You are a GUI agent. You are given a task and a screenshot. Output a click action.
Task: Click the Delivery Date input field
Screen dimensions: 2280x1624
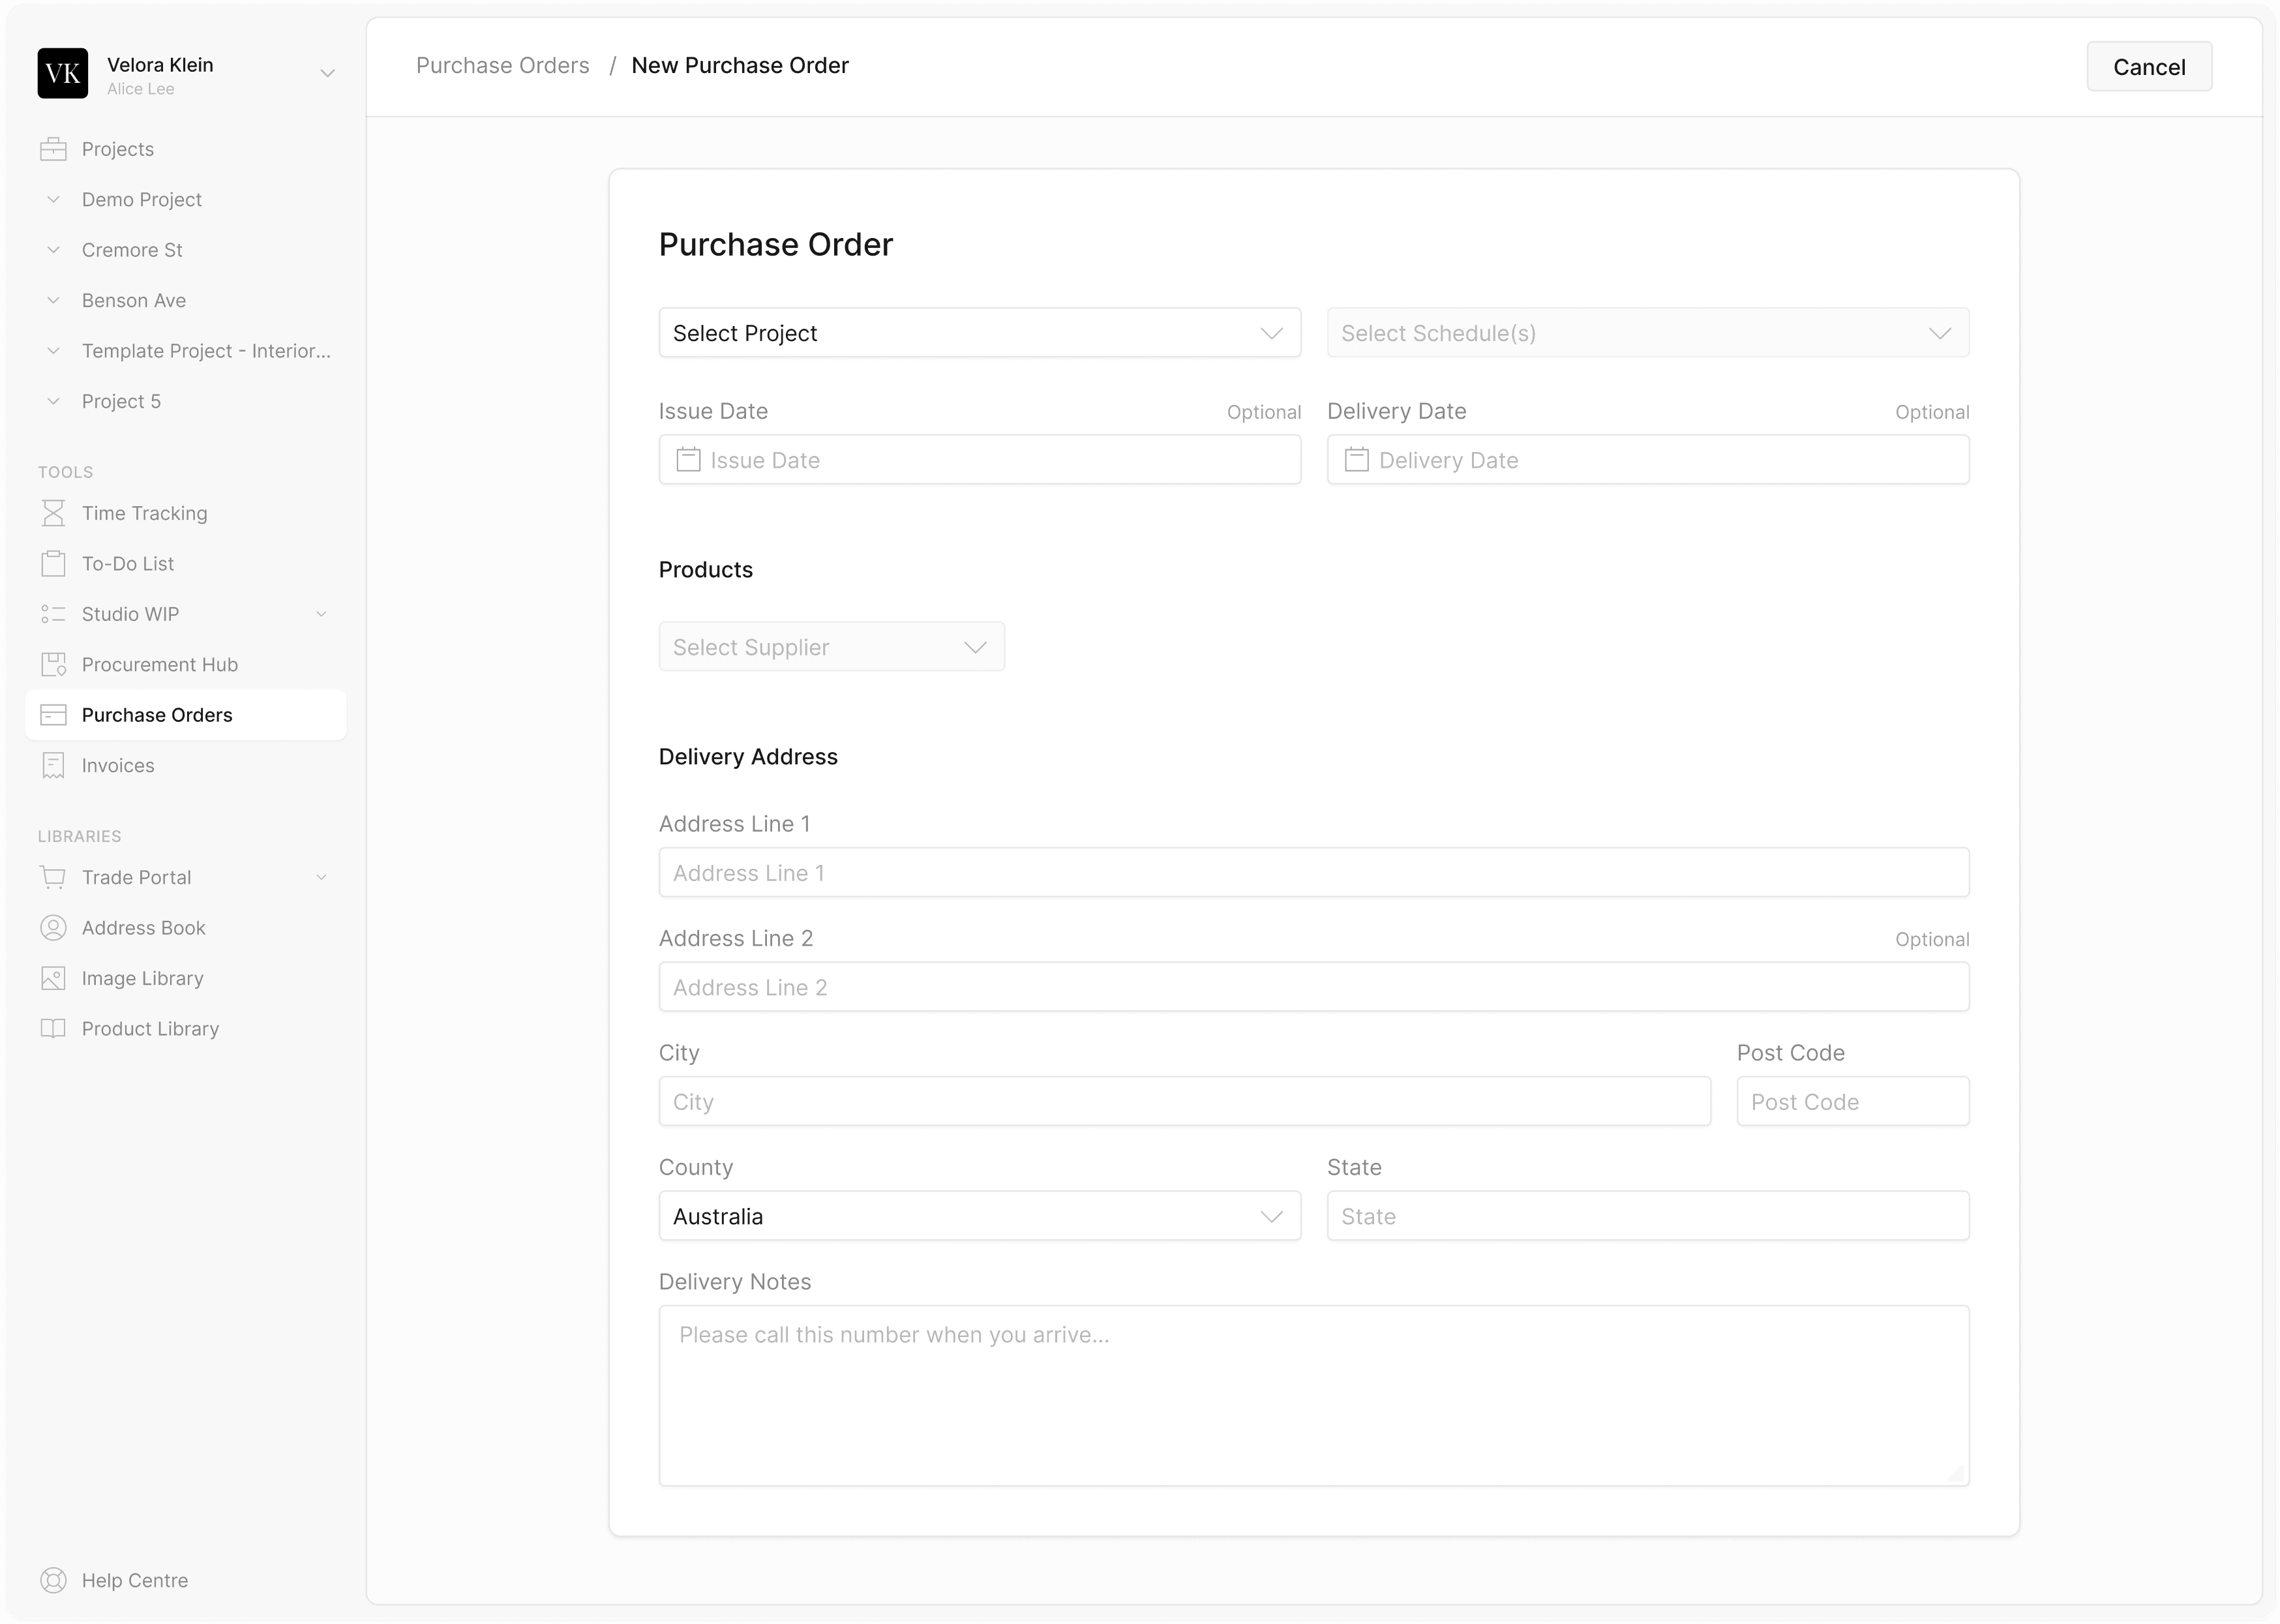coord(1647,460)
